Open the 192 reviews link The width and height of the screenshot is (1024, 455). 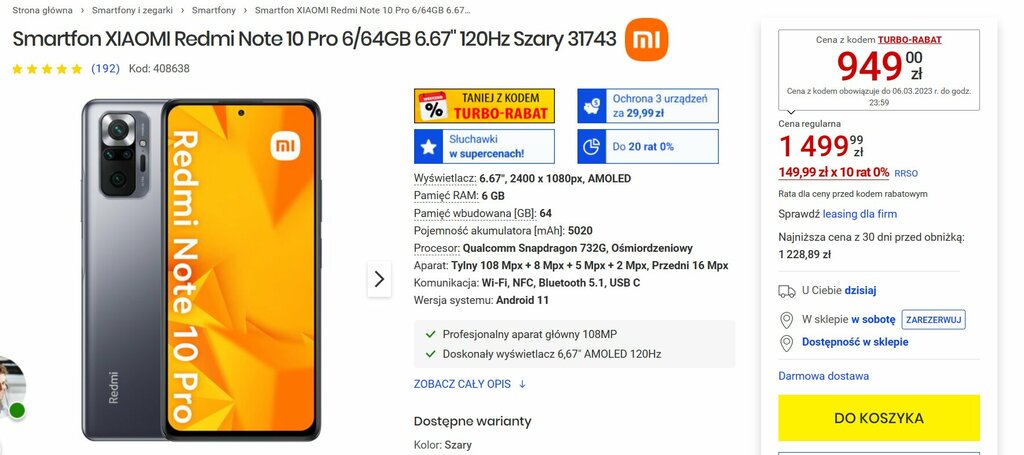tap(104, 69)
